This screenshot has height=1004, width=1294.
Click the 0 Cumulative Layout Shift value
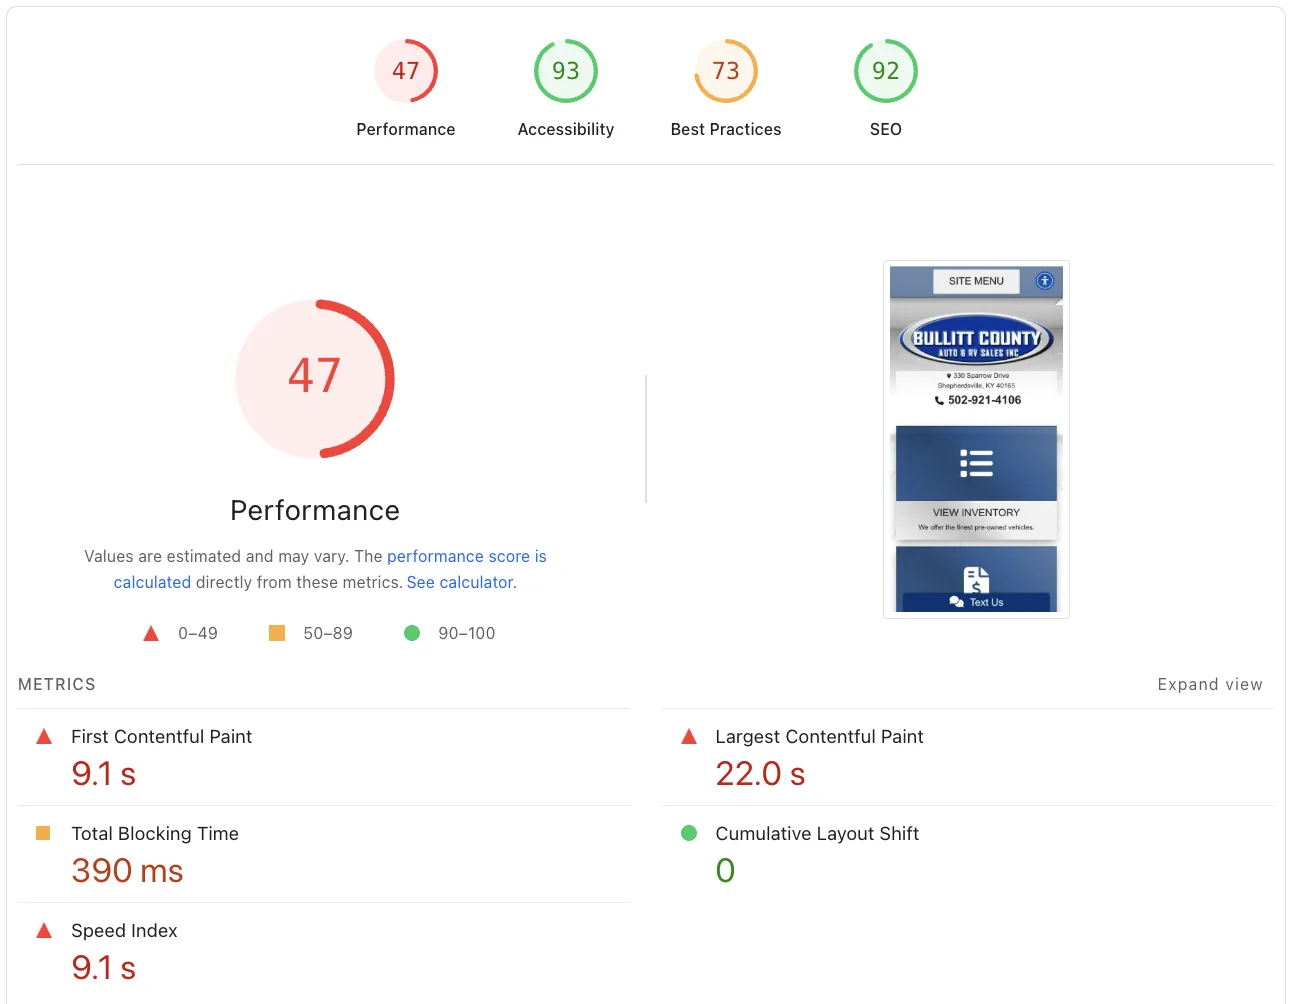(x=725, y=871)
